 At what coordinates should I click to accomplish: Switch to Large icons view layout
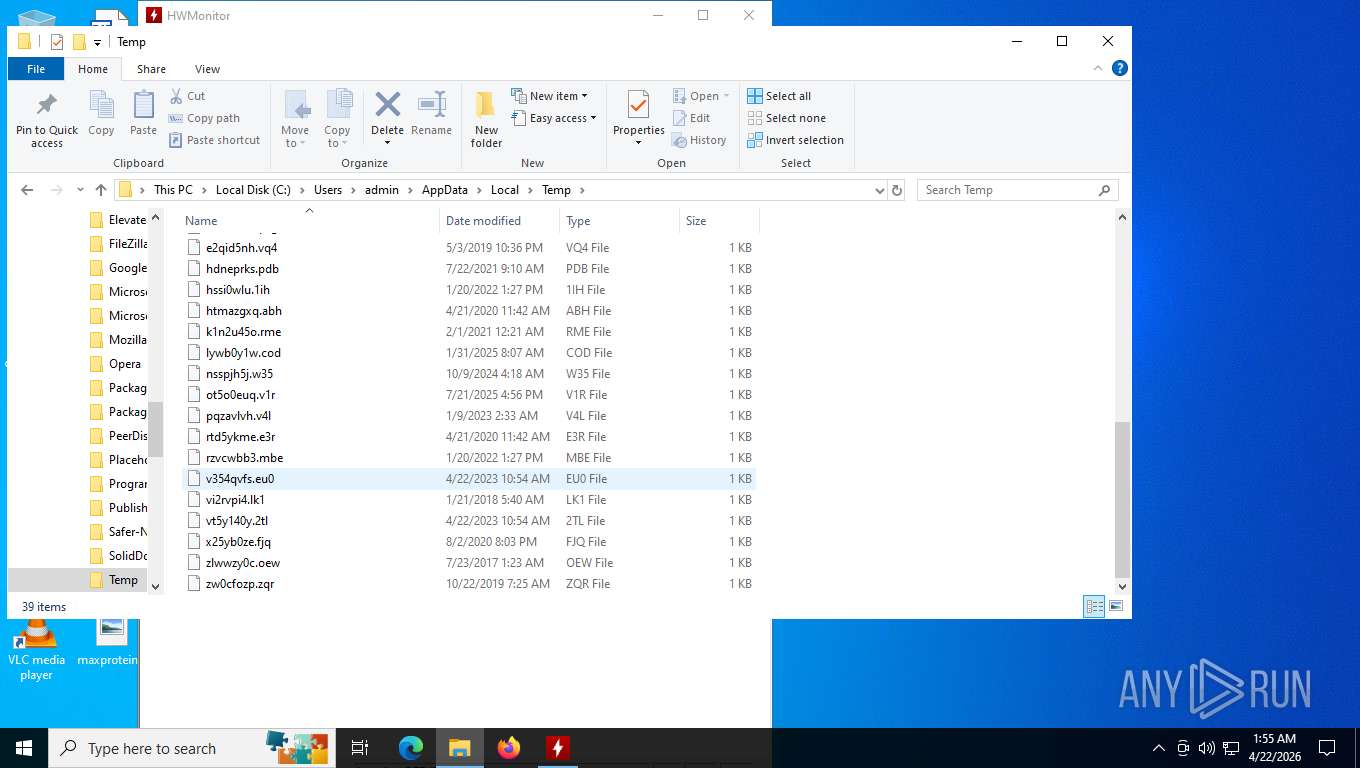(1116, 606)
